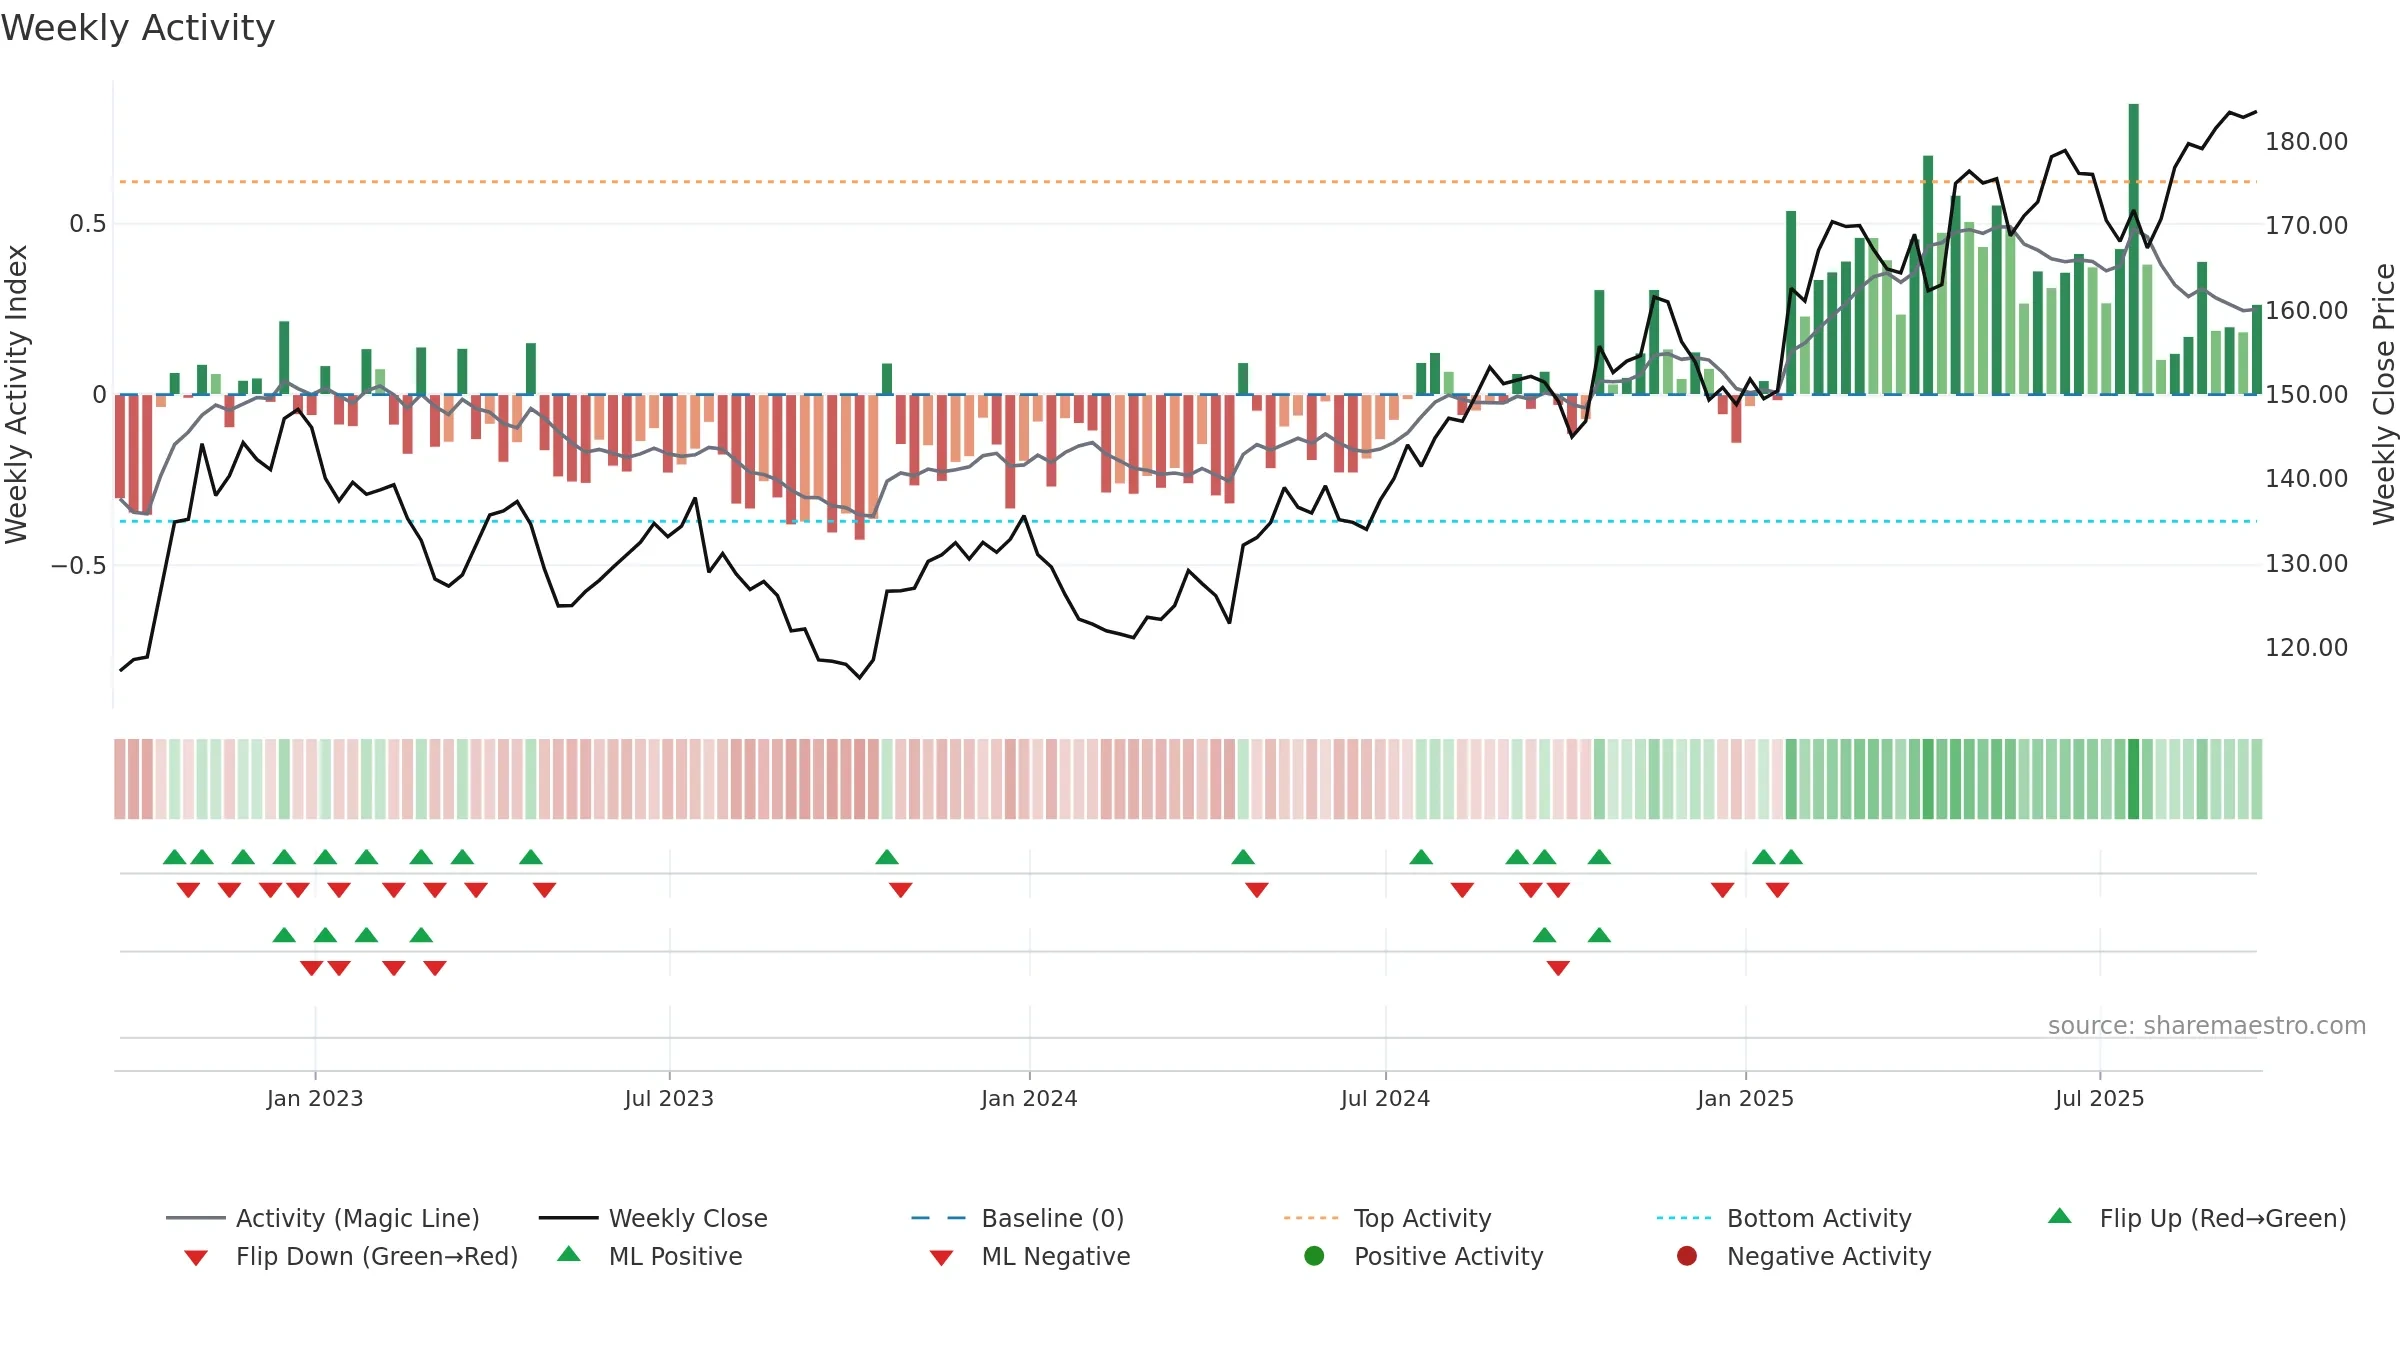The width and height of the screenshot is (2400, 1350).
Task: Click the Weekly Activity Index axis title
Action: [17, 394]
